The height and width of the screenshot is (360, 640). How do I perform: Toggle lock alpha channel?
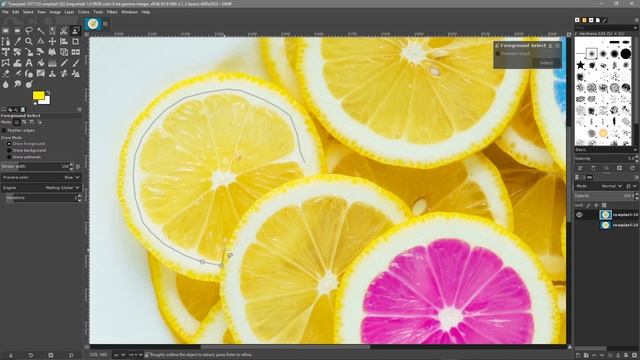coord(604,205)
